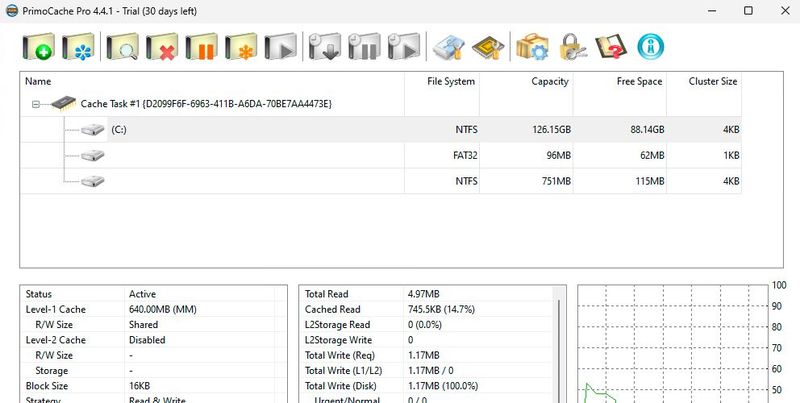Click the 1KB cluster size cell
The width and height of the screenshot is (800, 403).
731,155
